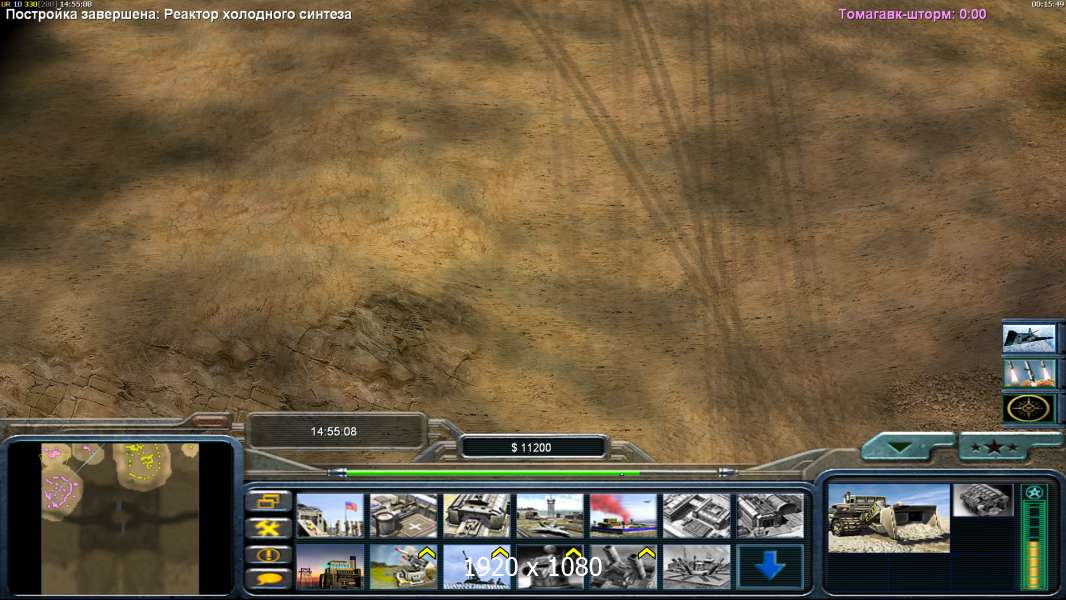Click the last greyed-out hangar building in the top row

[x=770, y=516]
